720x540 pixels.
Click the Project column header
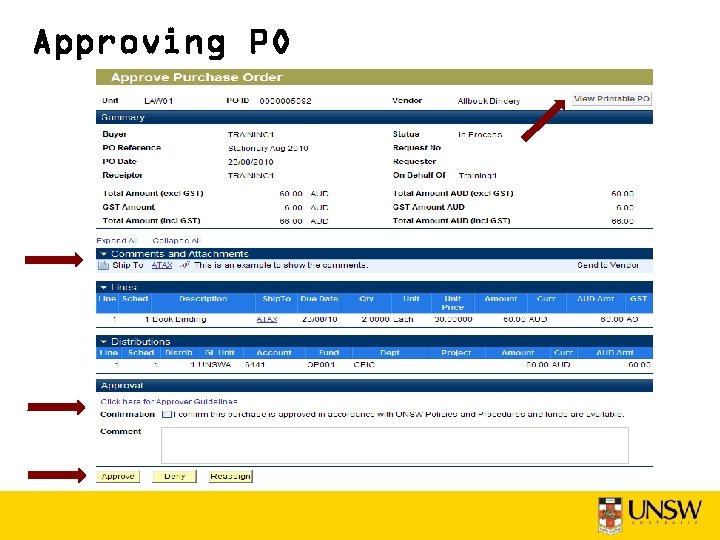tap(456, 353)
